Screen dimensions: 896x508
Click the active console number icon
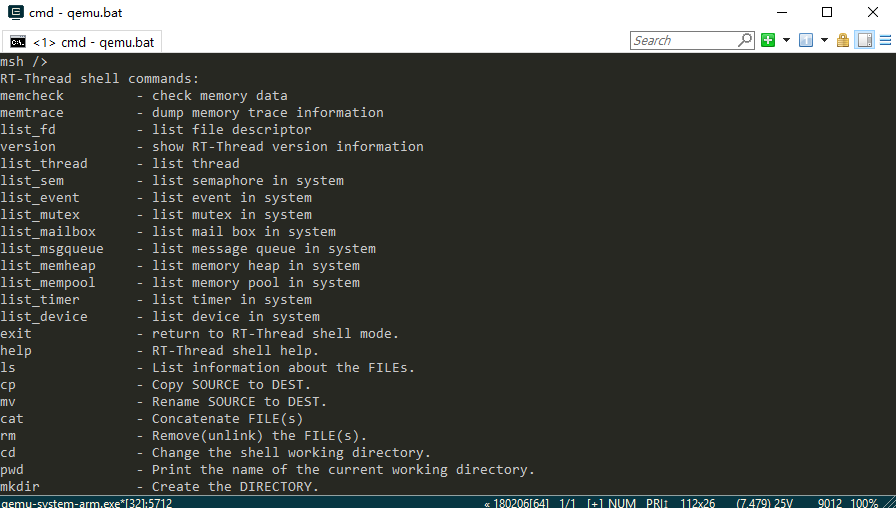pos(806,40)
